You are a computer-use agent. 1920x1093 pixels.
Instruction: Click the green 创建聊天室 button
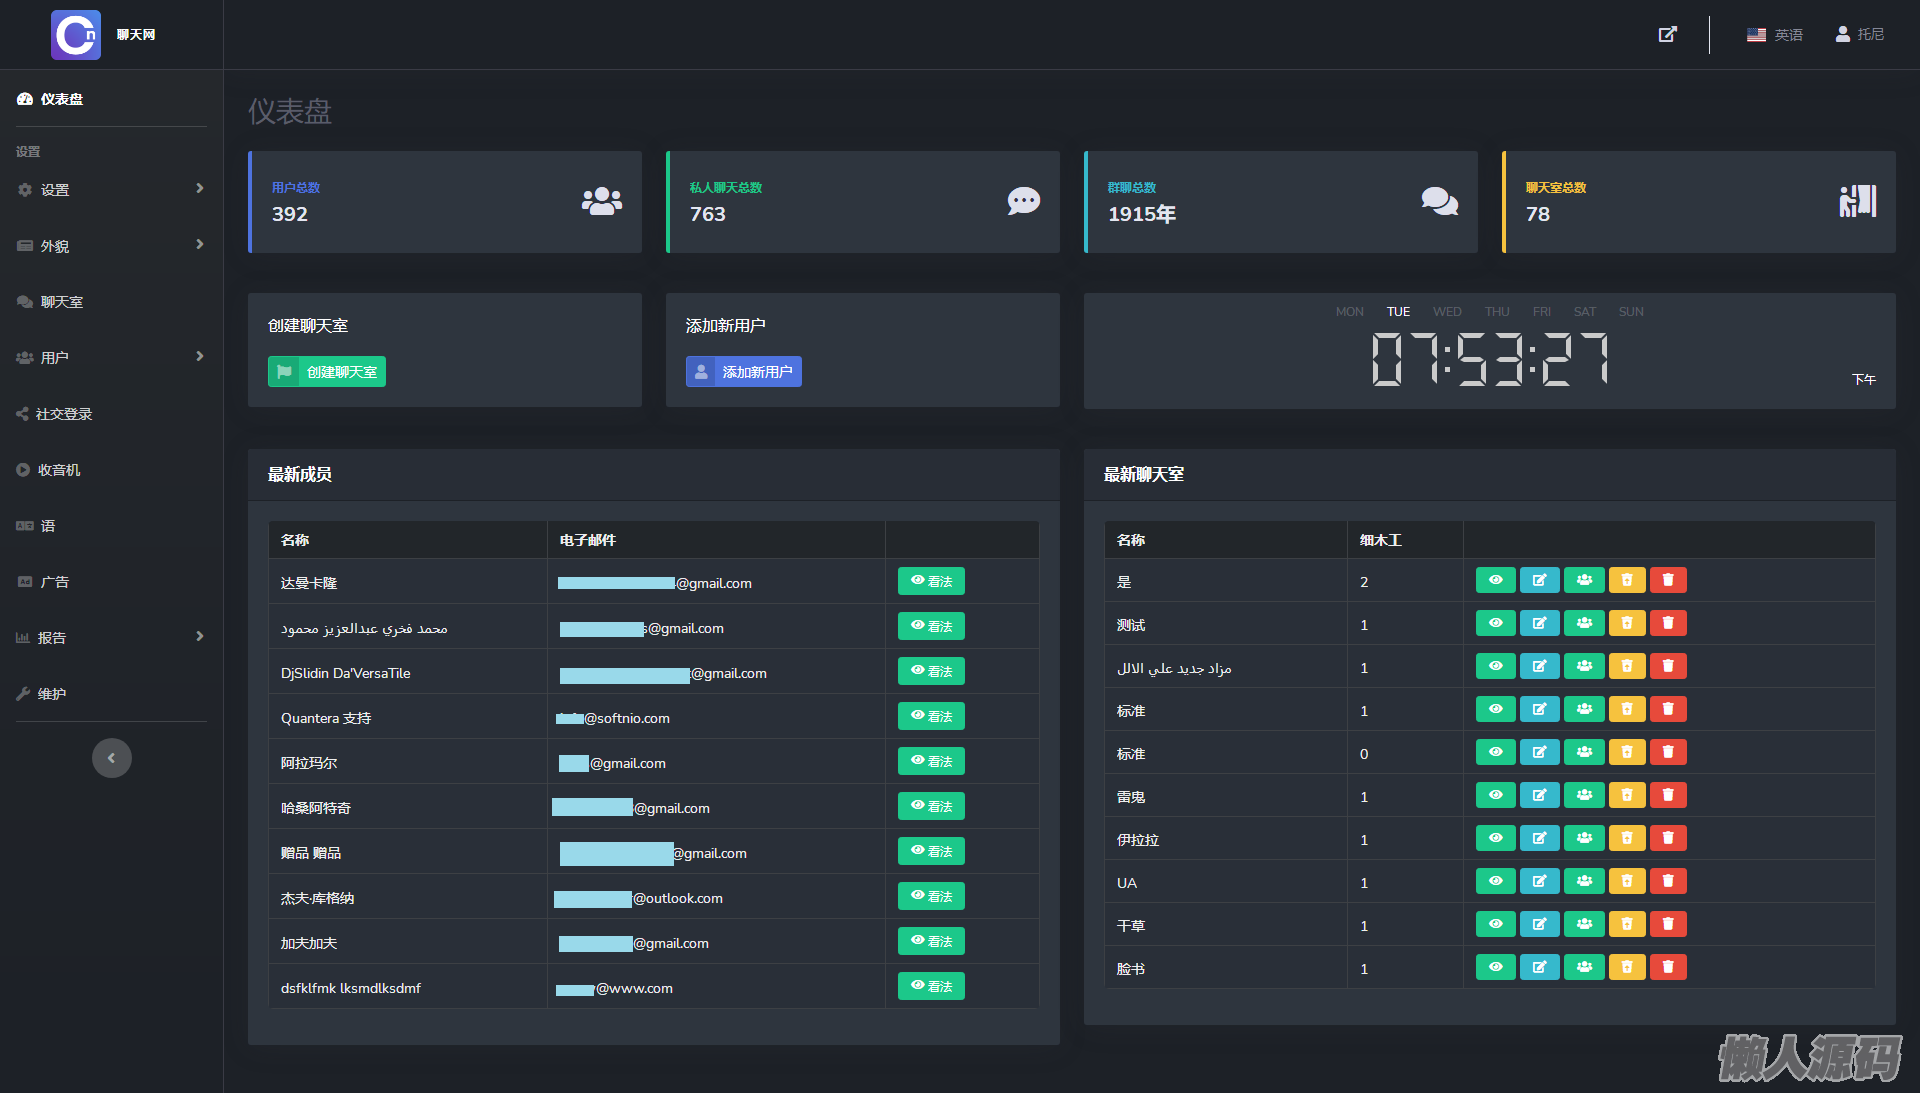click(x=327, y=372)
